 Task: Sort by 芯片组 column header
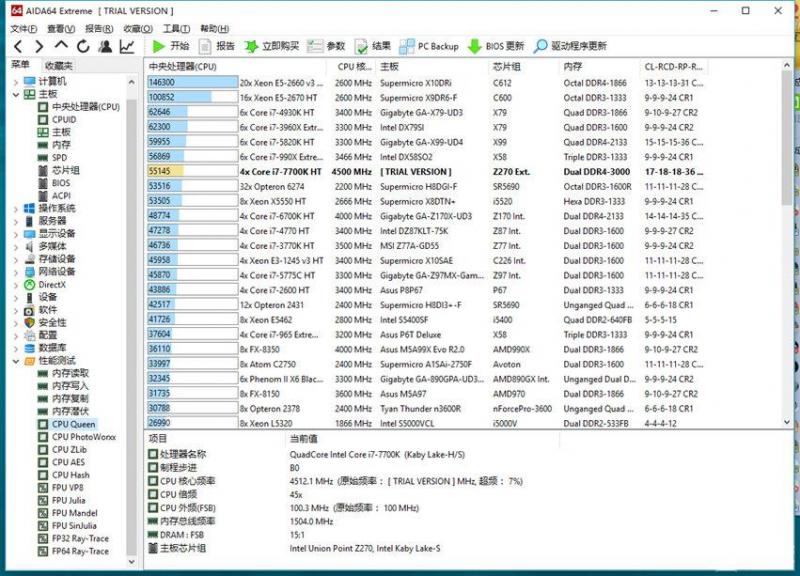point(524,67)
